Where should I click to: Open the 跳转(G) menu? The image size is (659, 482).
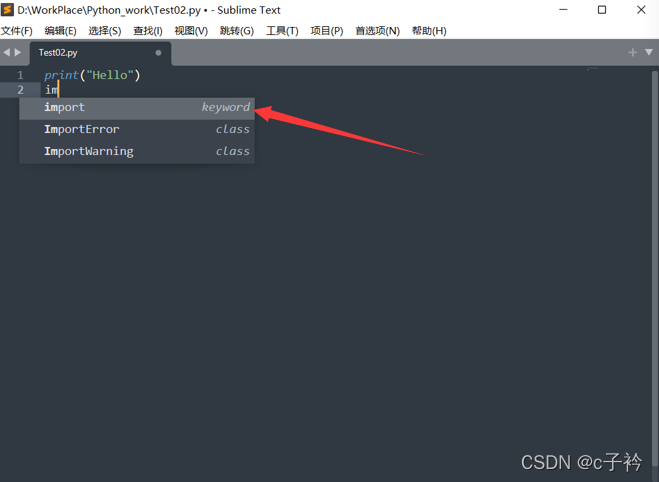coord(237,31)
